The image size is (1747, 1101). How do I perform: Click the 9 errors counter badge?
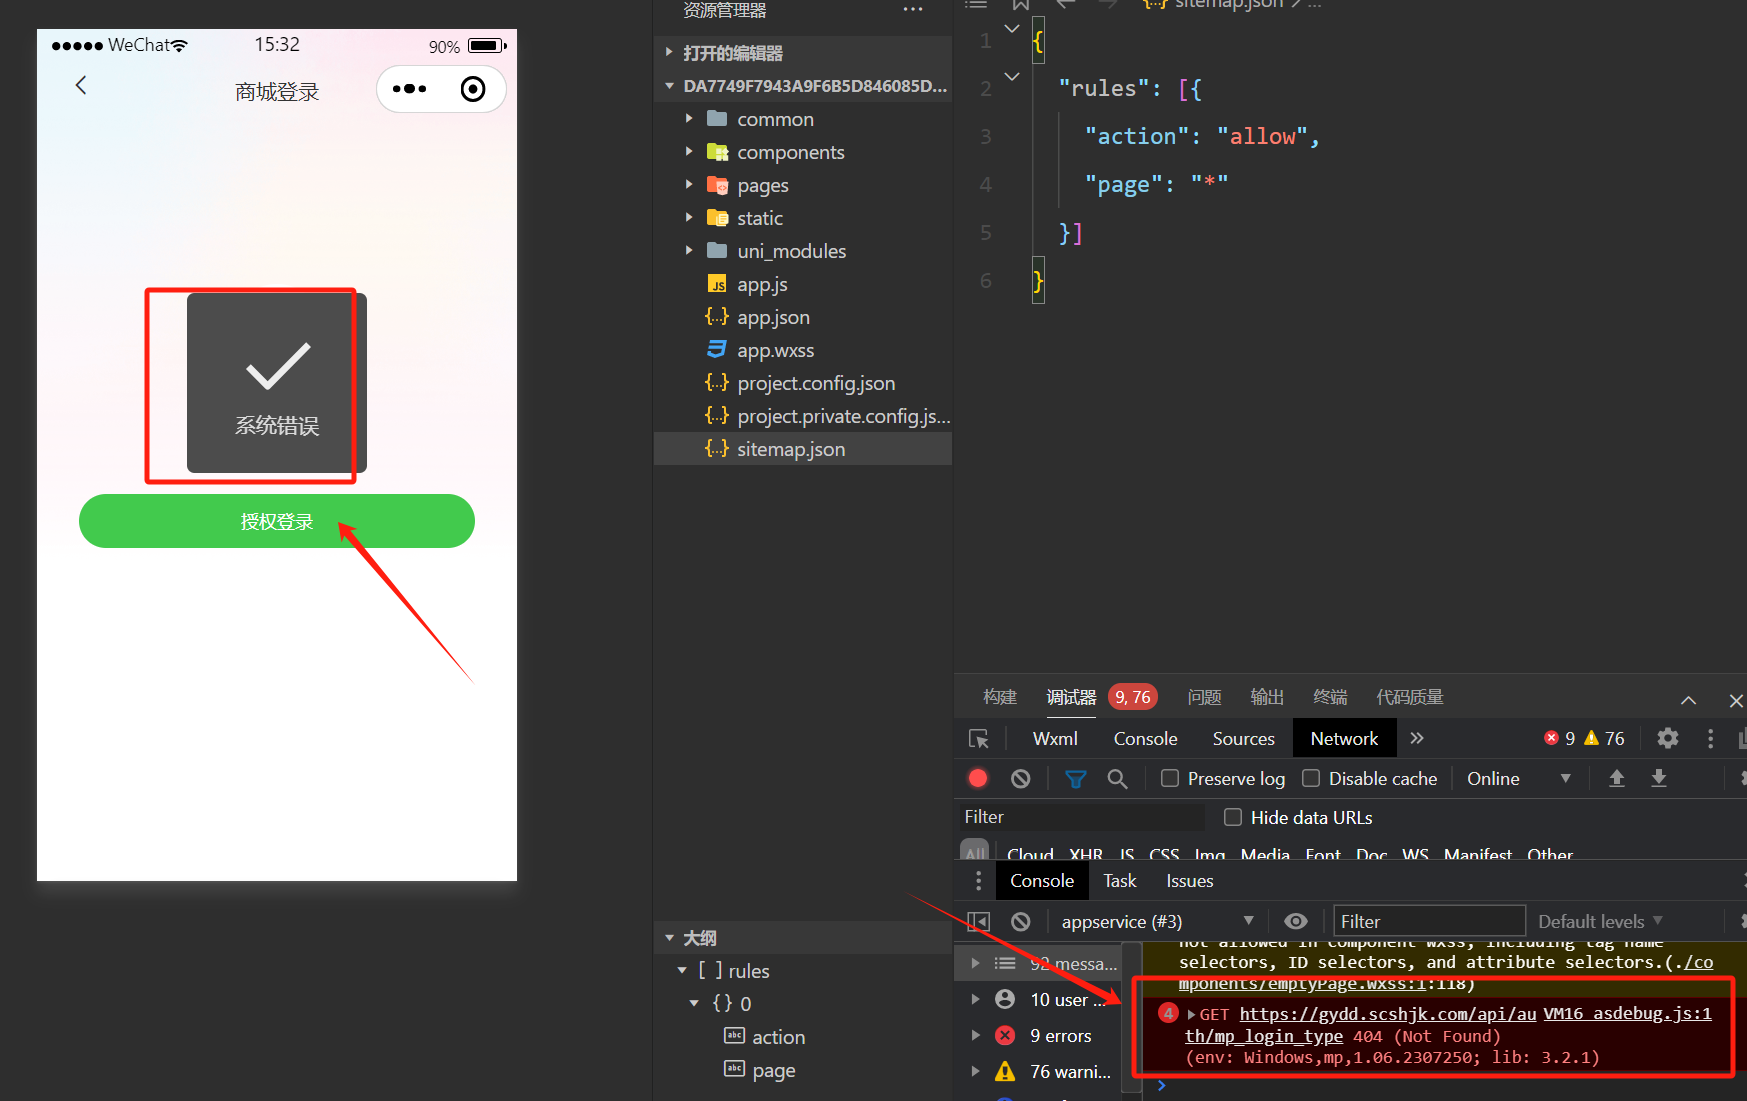pos(1560,739)
